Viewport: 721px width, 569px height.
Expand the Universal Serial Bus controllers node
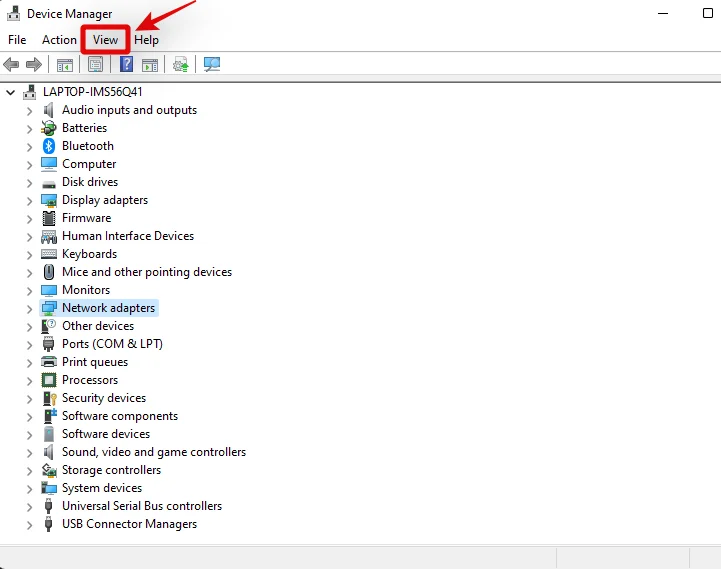point(29,507)
